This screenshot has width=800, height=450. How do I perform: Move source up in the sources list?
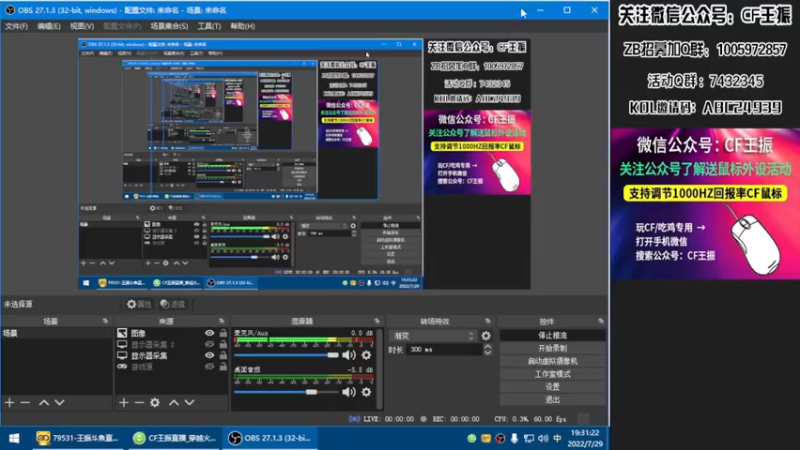coord(174,403)
